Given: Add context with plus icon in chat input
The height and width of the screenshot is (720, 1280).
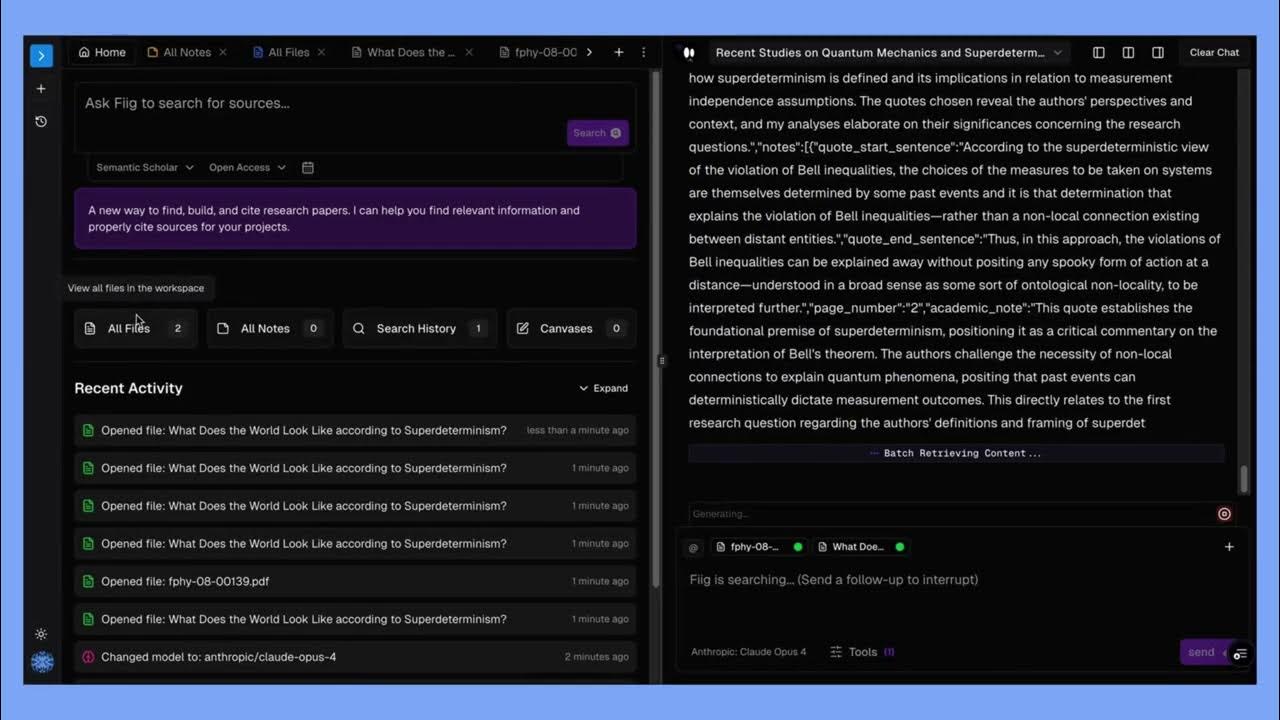Looking at the screenshot, I should click(x=1229, y=547).
